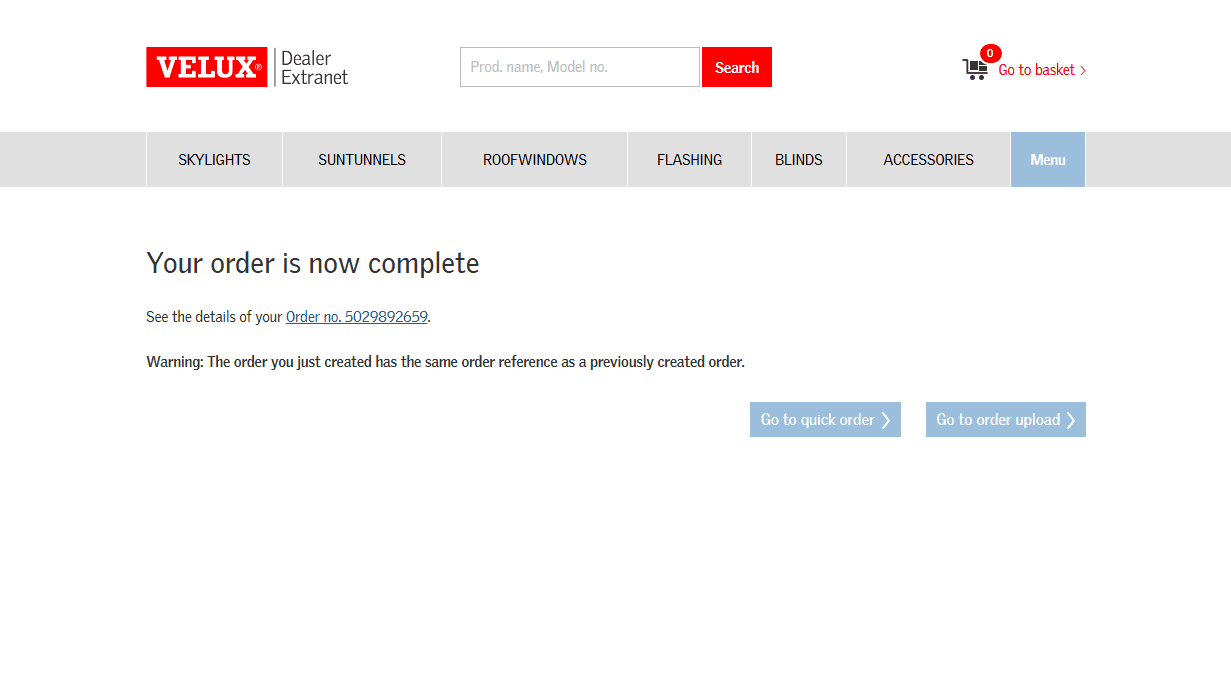
Task: Open the Skylights menu
Action: click(214, 160)
